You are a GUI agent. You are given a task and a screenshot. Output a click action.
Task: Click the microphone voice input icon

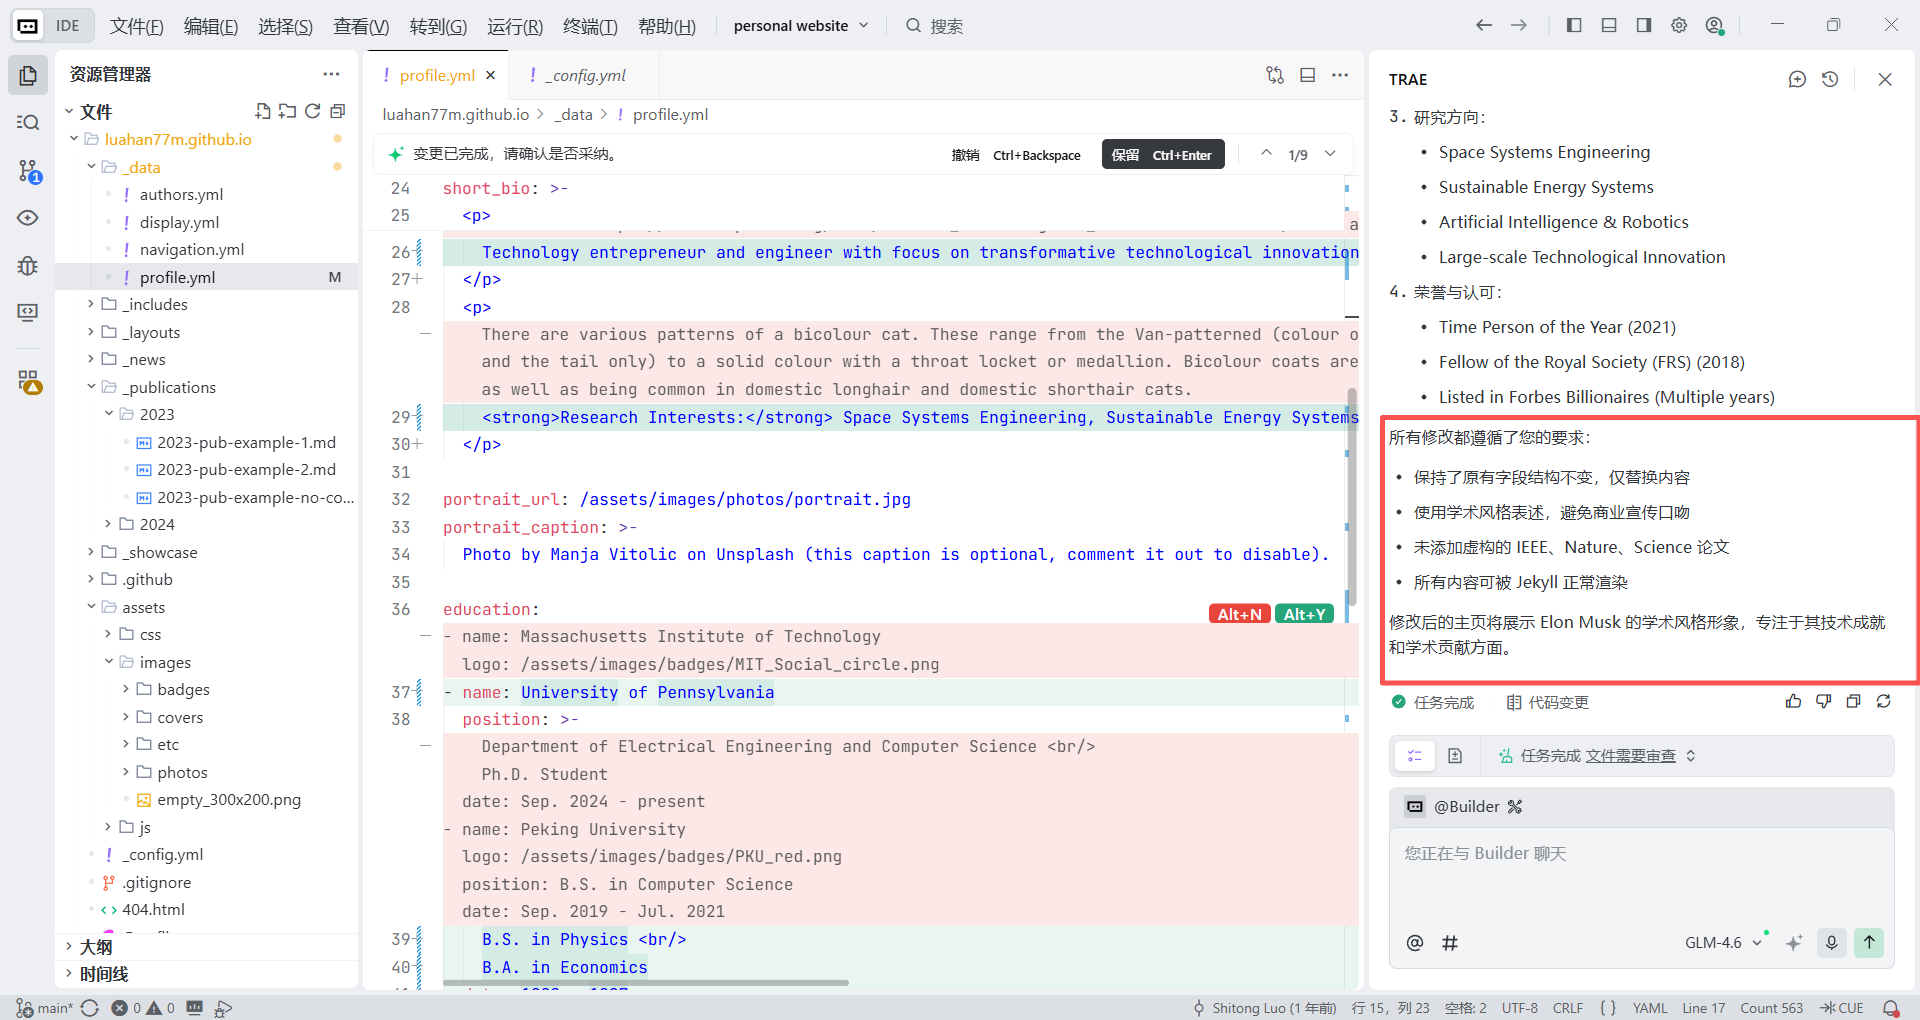1832,942
